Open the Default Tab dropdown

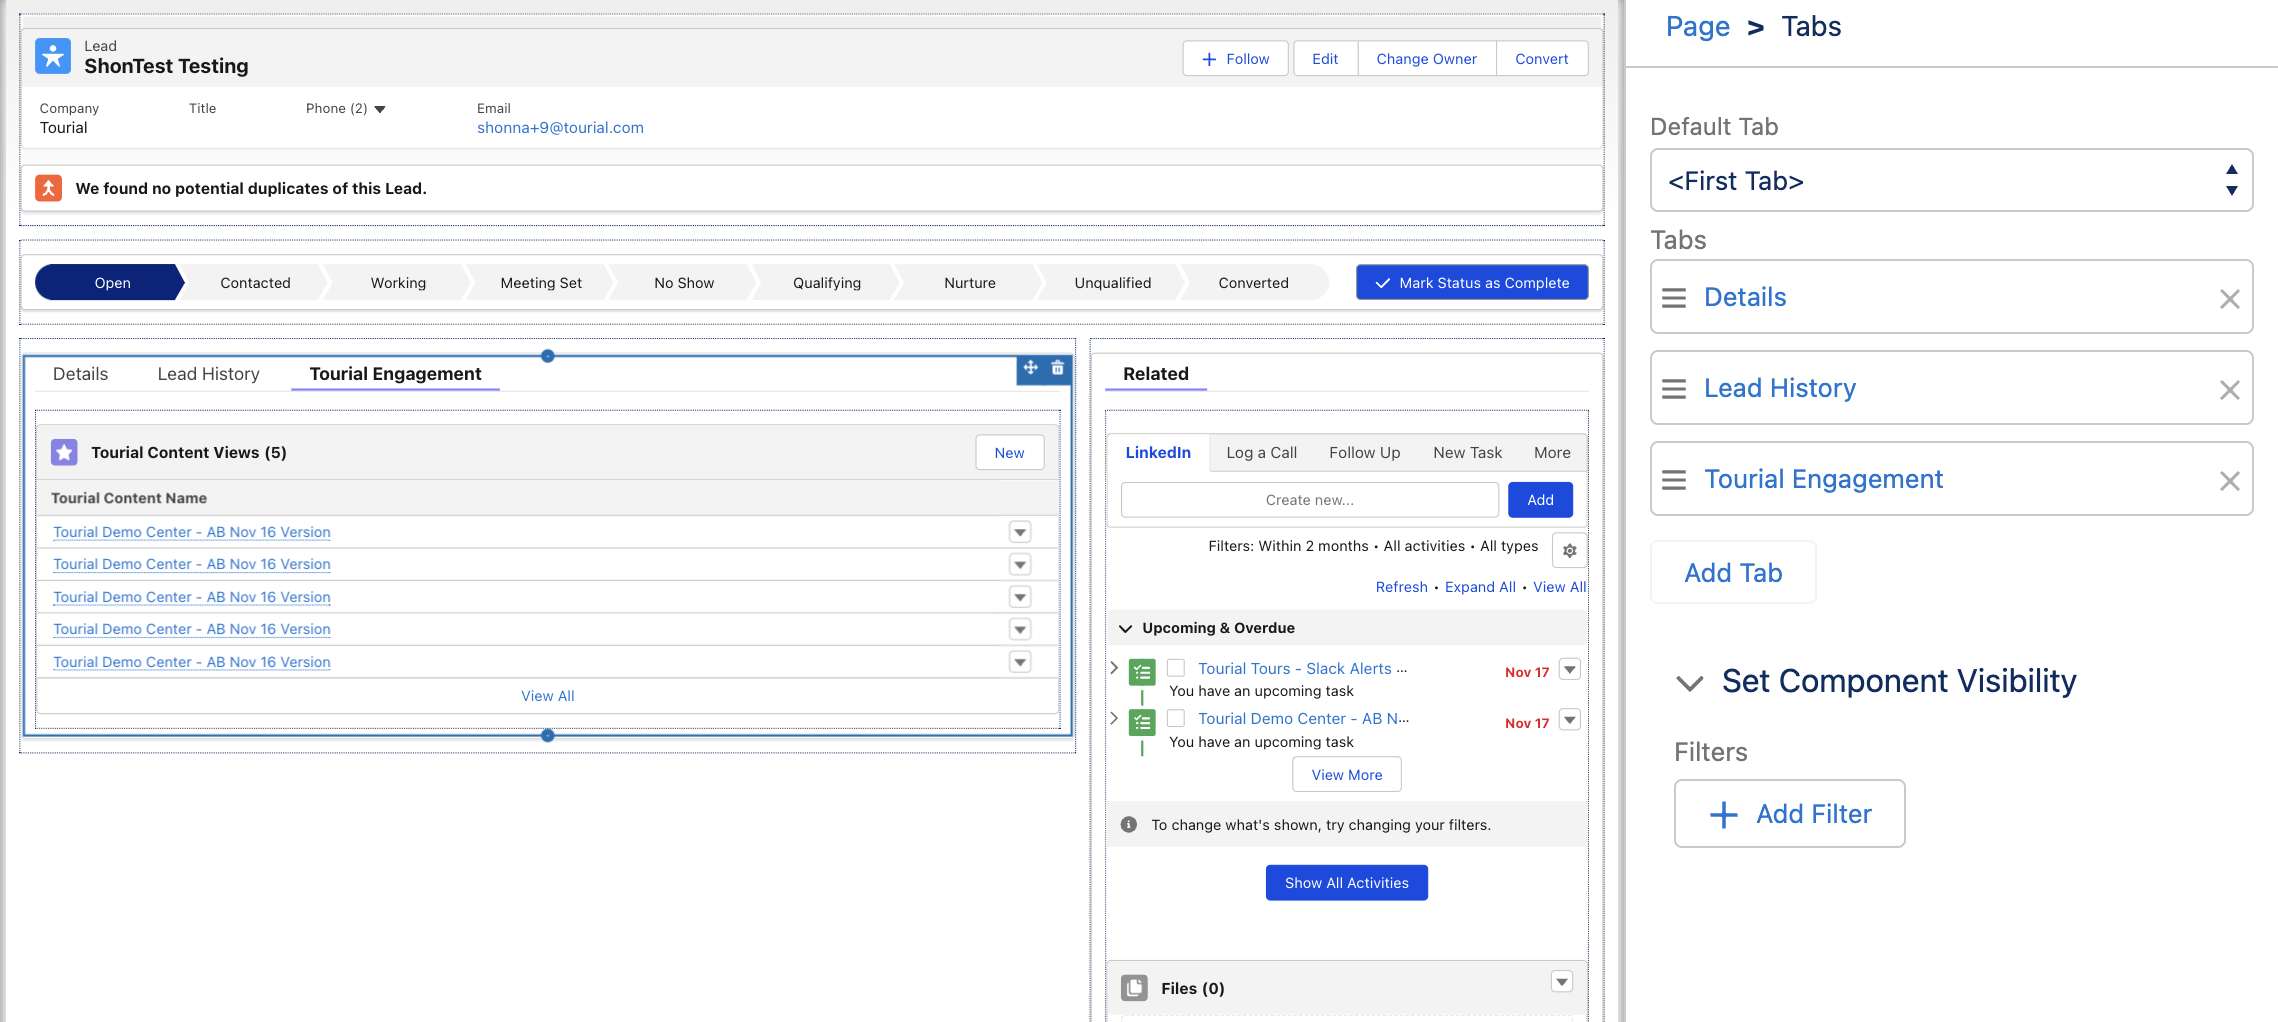coord(1950,181)
